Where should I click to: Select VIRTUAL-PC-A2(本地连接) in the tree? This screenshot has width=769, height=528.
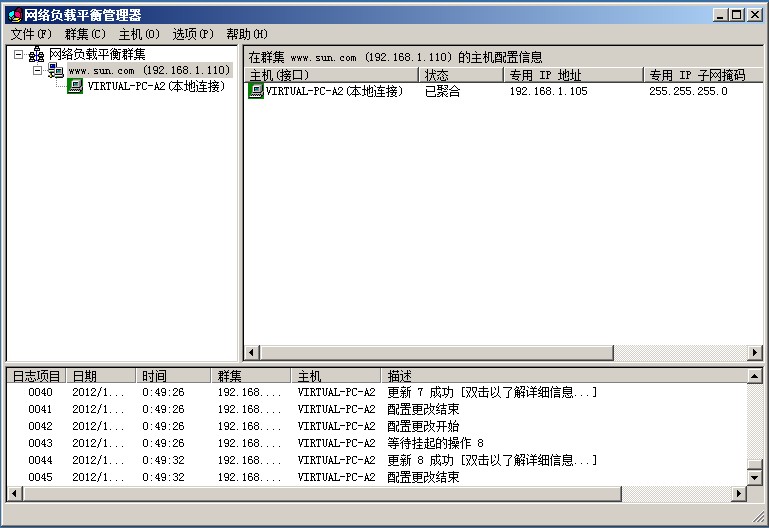click(x=156, y=86)
